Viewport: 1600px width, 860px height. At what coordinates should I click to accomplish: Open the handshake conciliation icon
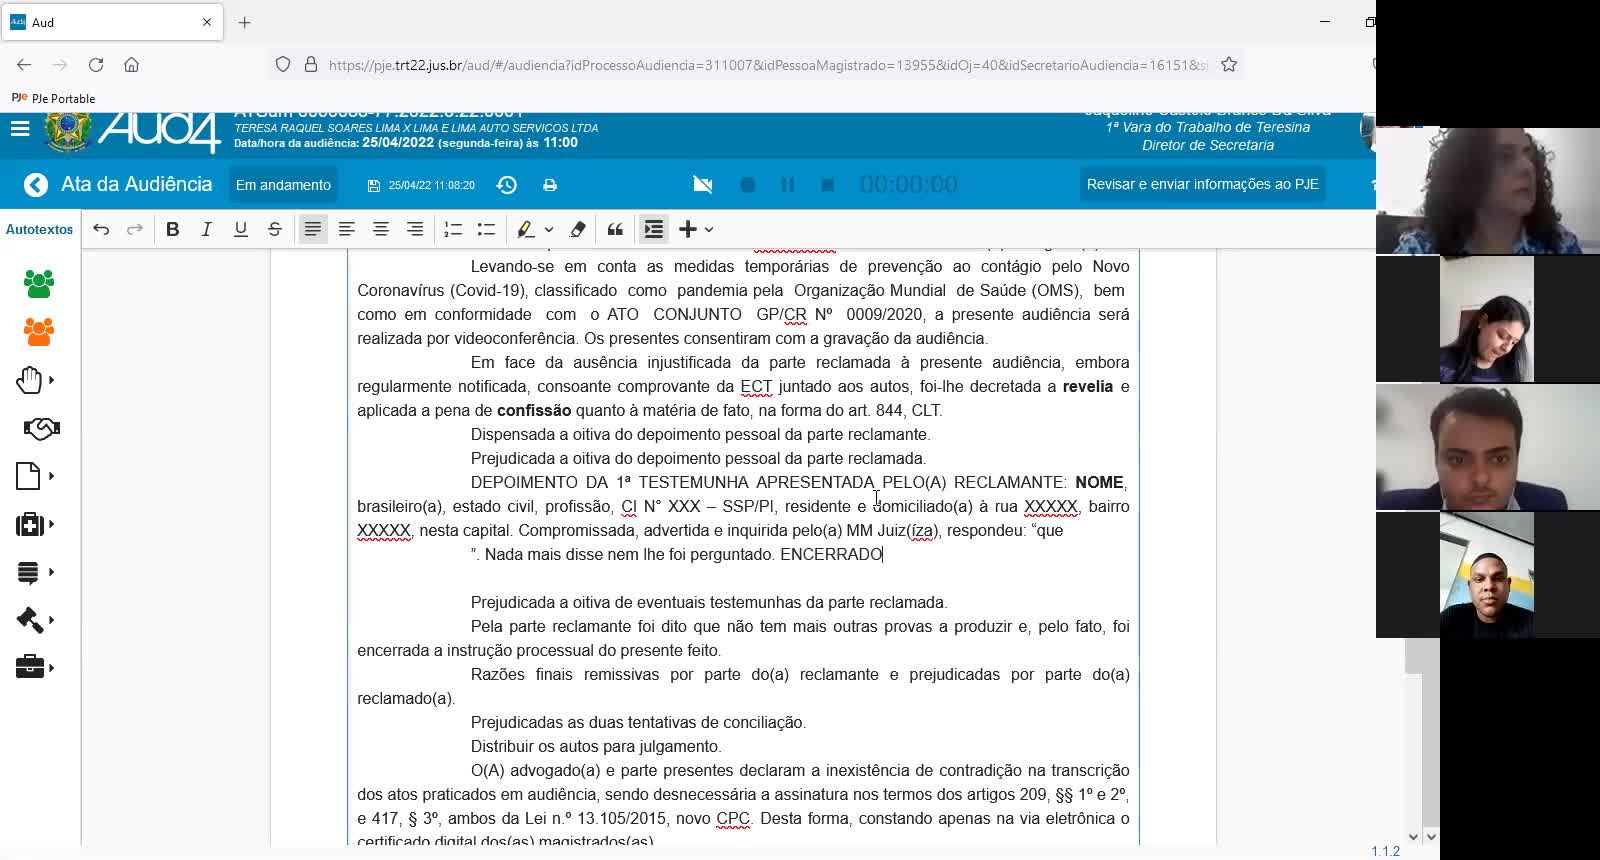click(41, 428)
